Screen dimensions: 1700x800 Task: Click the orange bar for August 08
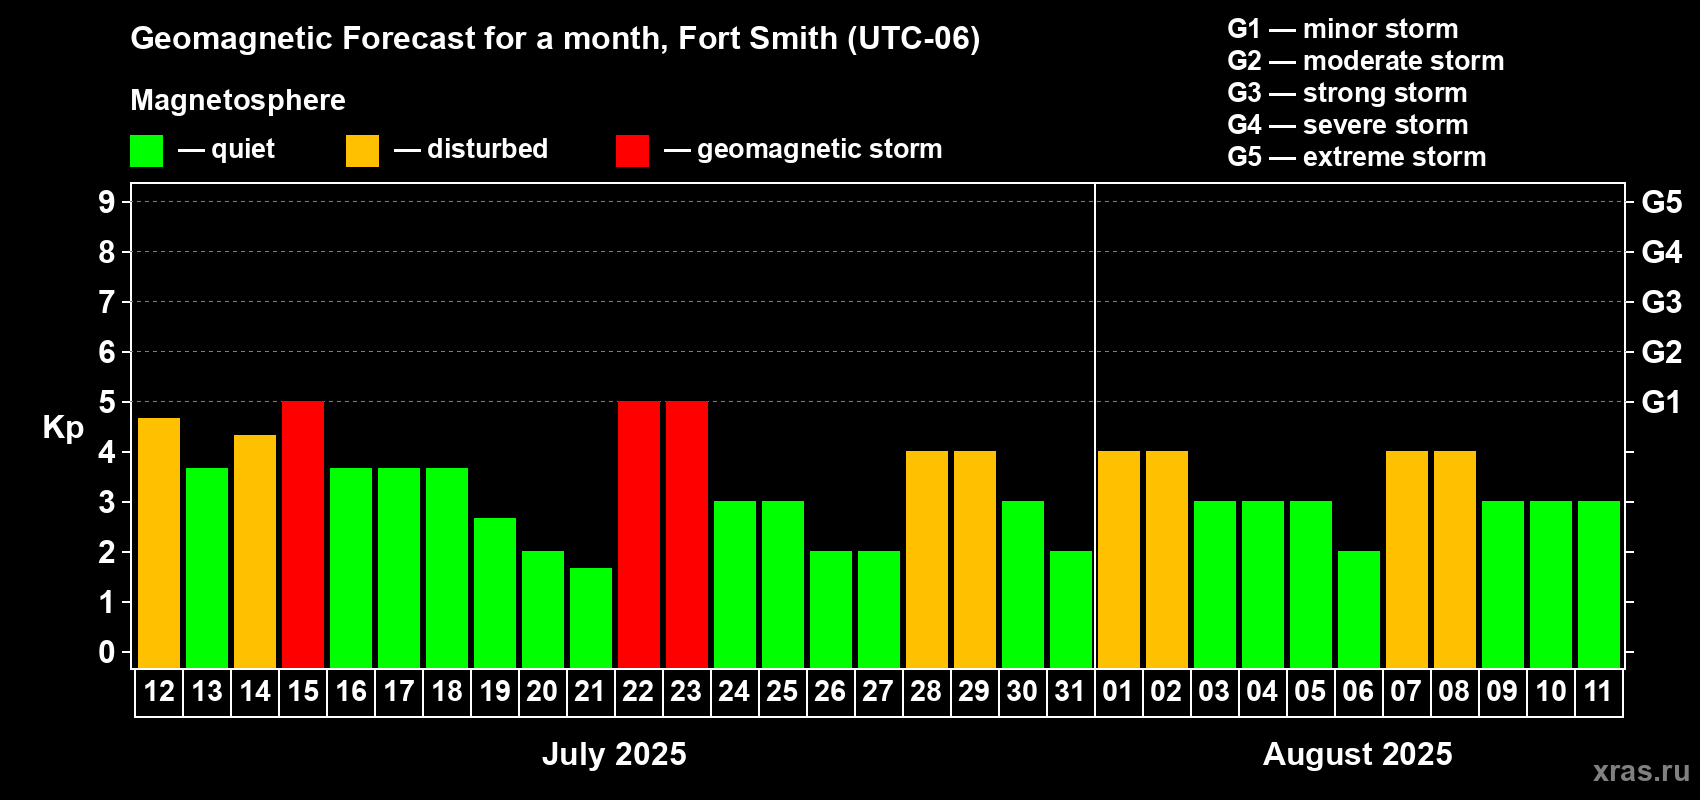(1455, 560)
